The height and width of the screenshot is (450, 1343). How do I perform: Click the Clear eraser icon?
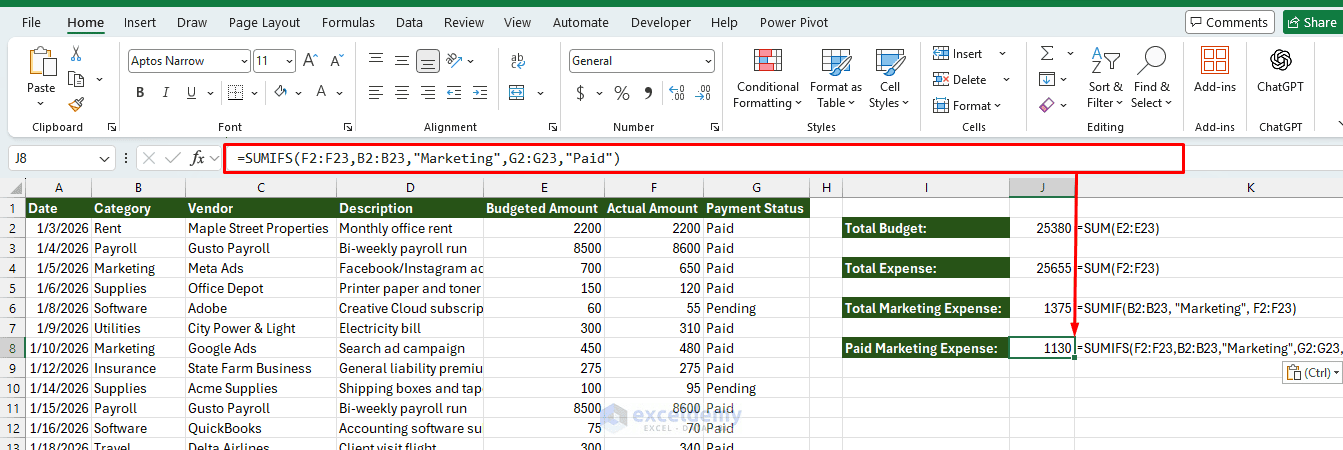coord(1046,104)
